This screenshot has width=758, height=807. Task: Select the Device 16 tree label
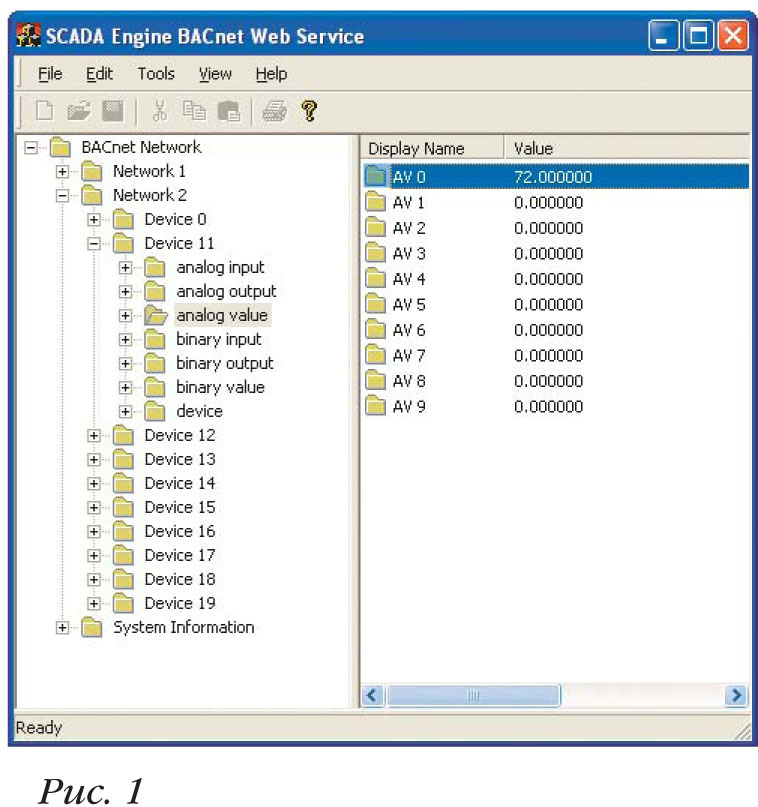180,531
